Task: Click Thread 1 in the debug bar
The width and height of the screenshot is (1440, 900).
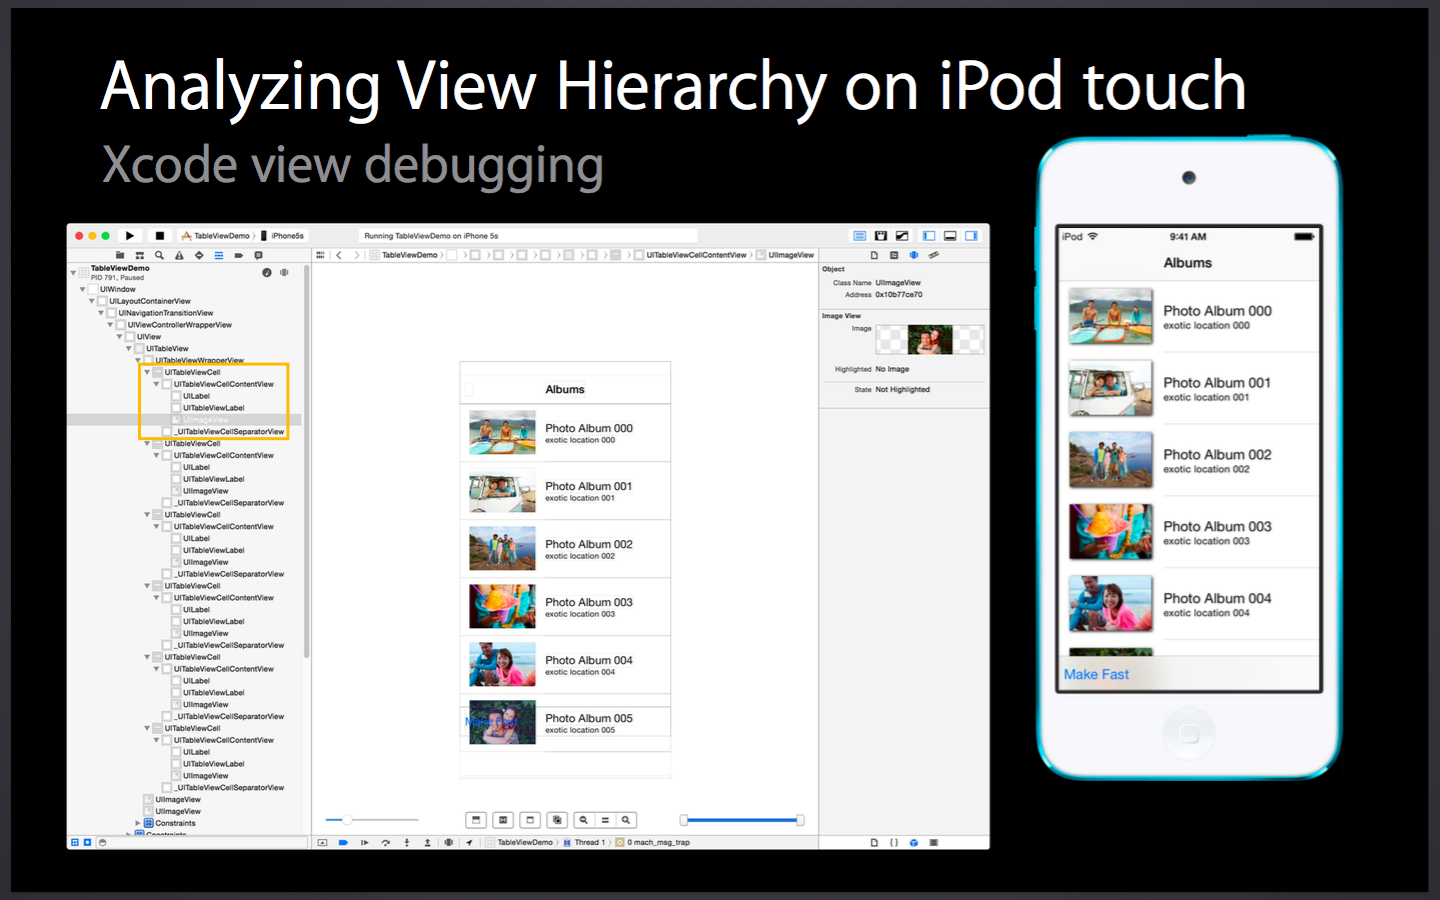Action: pos(584,842)
